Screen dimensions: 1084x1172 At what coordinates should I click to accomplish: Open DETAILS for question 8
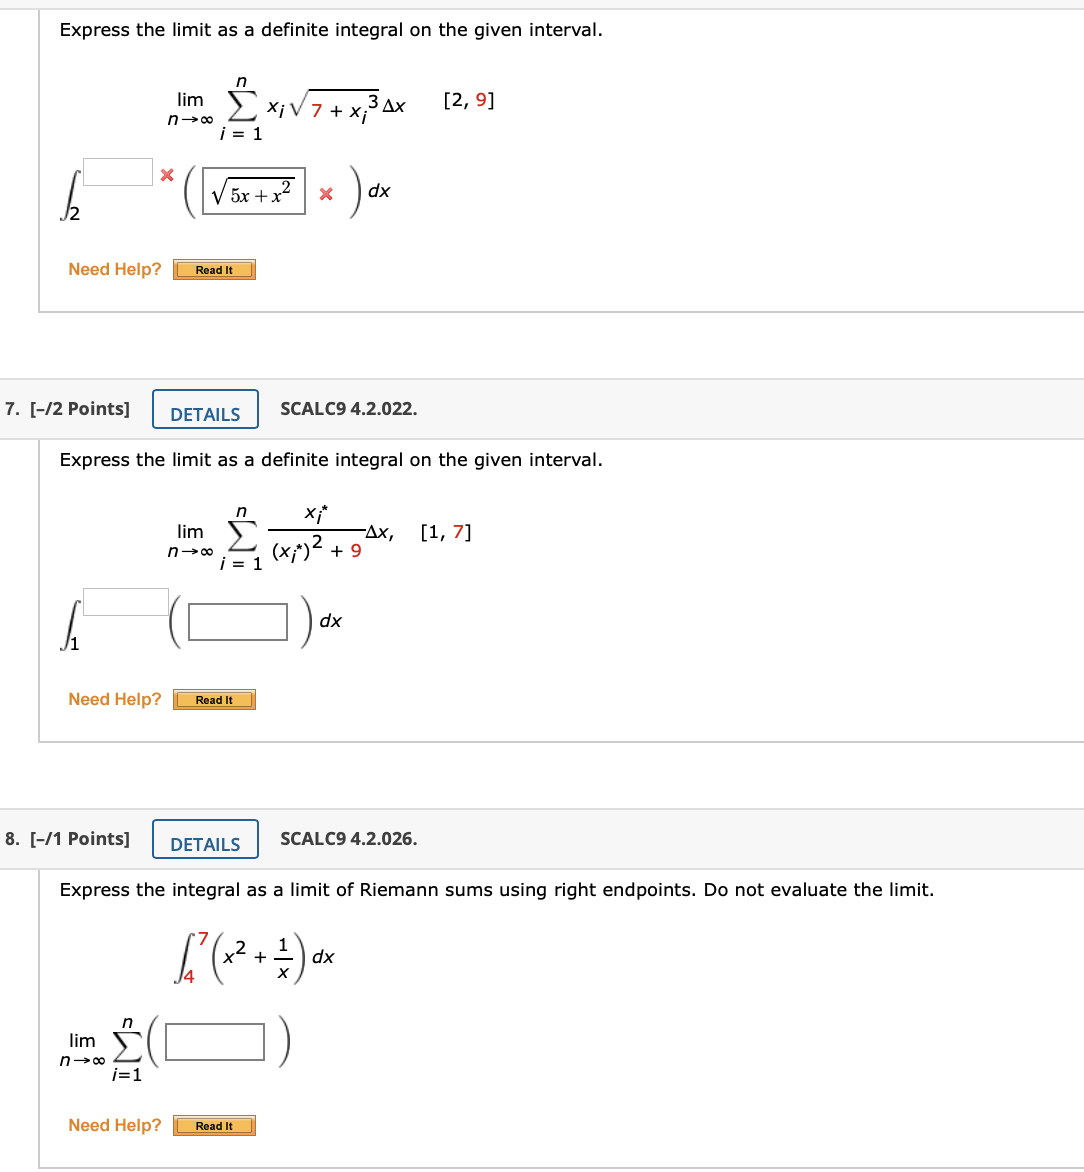(x=205, y=839)
